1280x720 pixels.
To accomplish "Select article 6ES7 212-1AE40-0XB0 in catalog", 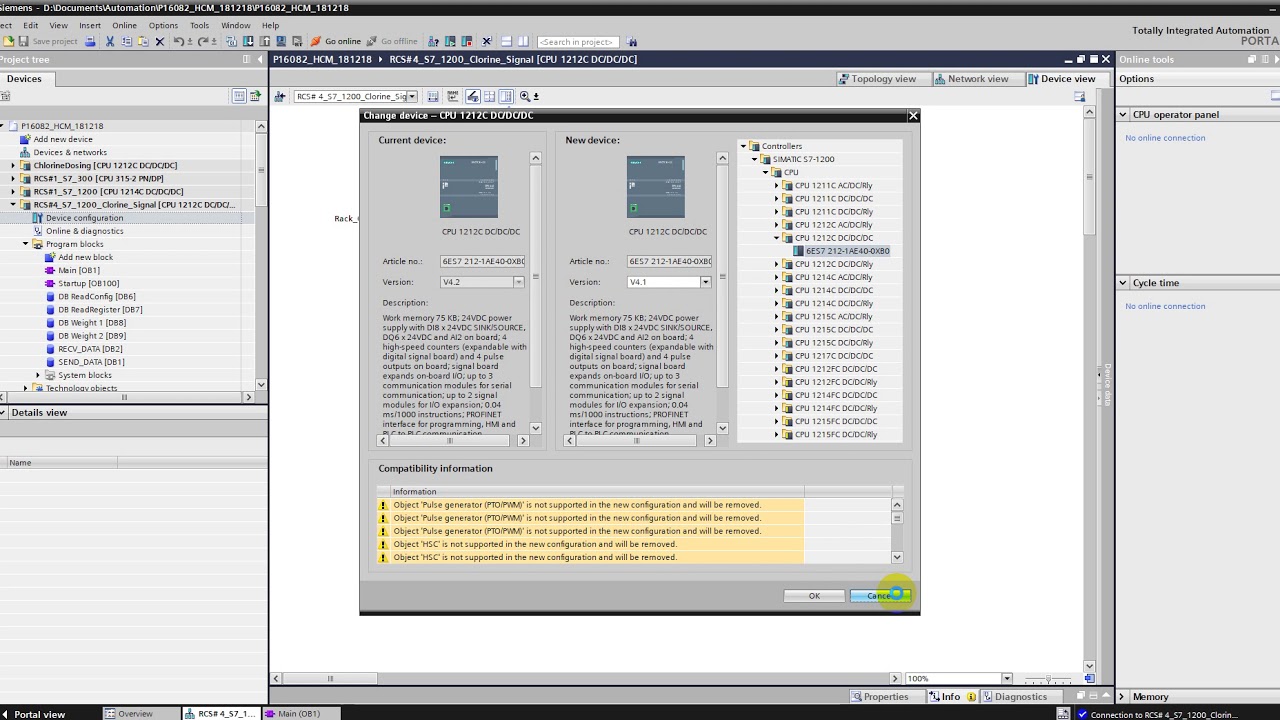I will click(x=847, y=251).
